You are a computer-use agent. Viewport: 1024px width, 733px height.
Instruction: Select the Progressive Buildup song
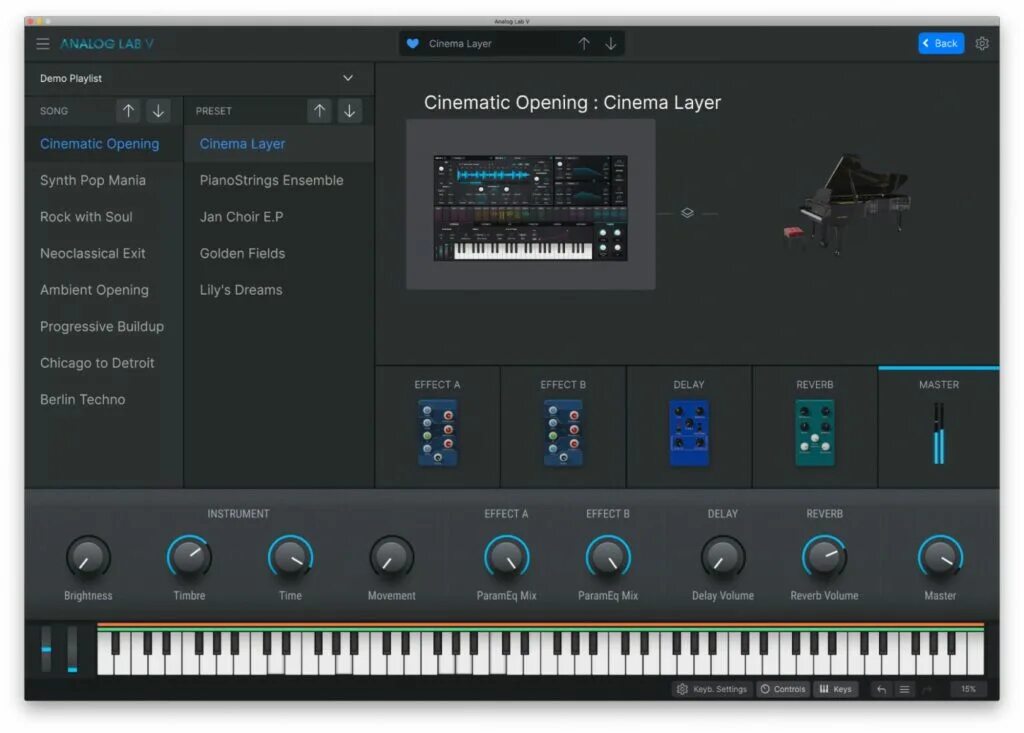point(104,327)
